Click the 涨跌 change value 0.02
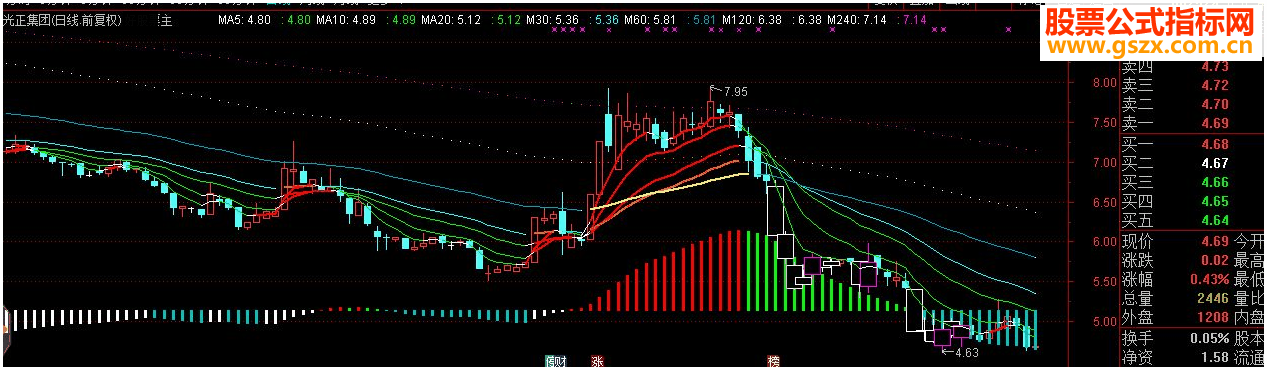This screenshot has height=367, width=1267. pos(1214,260)
